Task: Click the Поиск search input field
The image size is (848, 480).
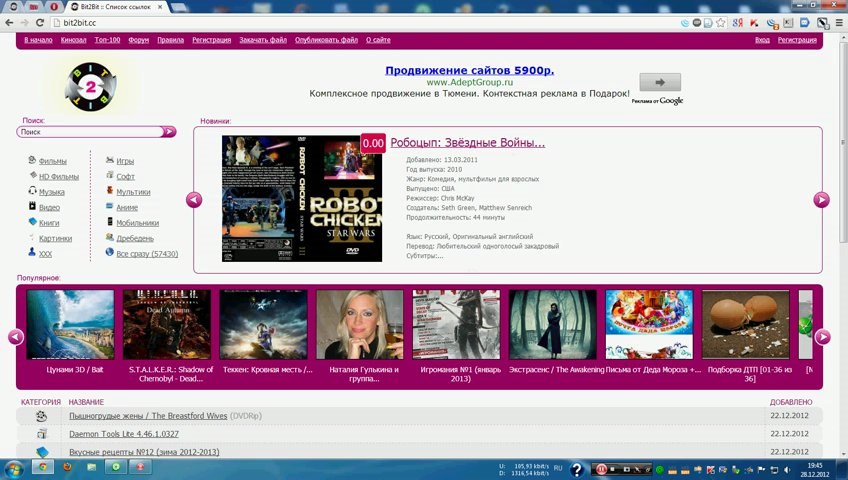Action: tap(88, 131)
